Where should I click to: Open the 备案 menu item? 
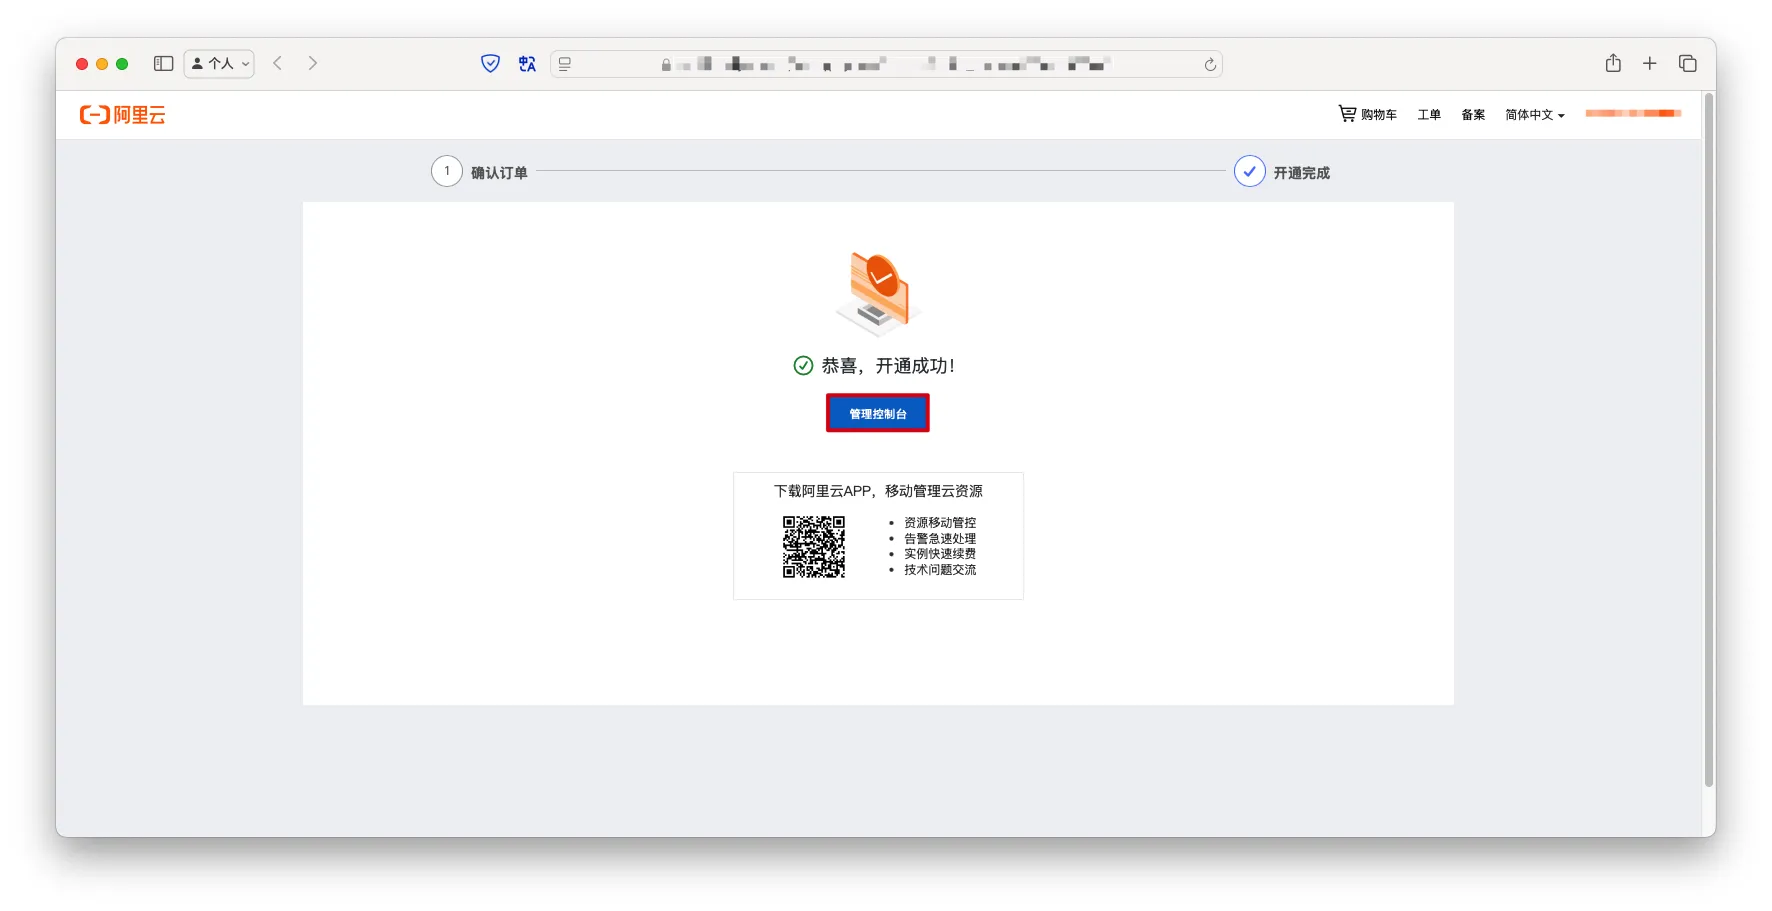point(1472,115)
